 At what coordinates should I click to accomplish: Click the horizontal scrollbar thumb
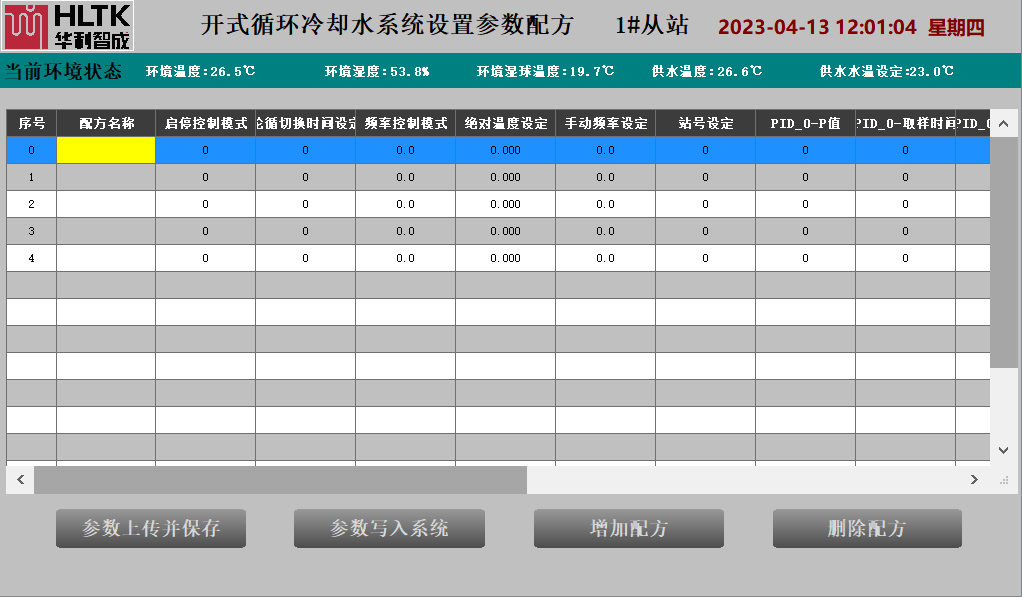[280, 480]
